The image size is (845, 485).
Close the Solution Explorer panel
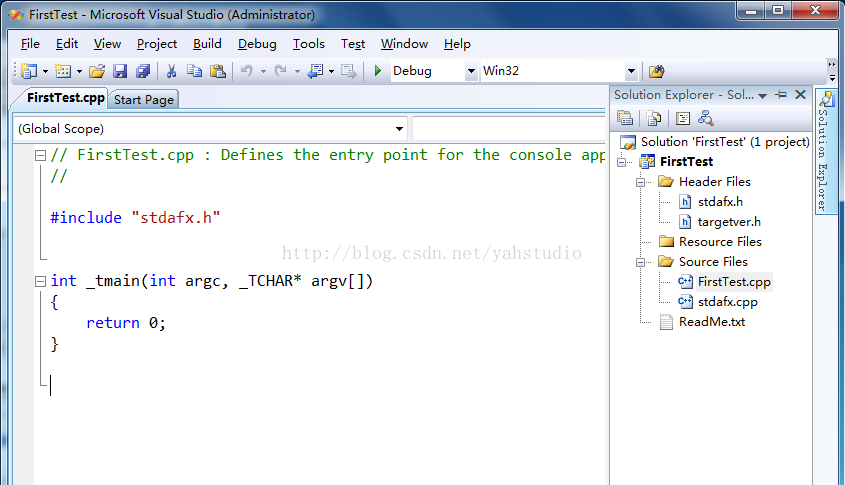(801, 95)
